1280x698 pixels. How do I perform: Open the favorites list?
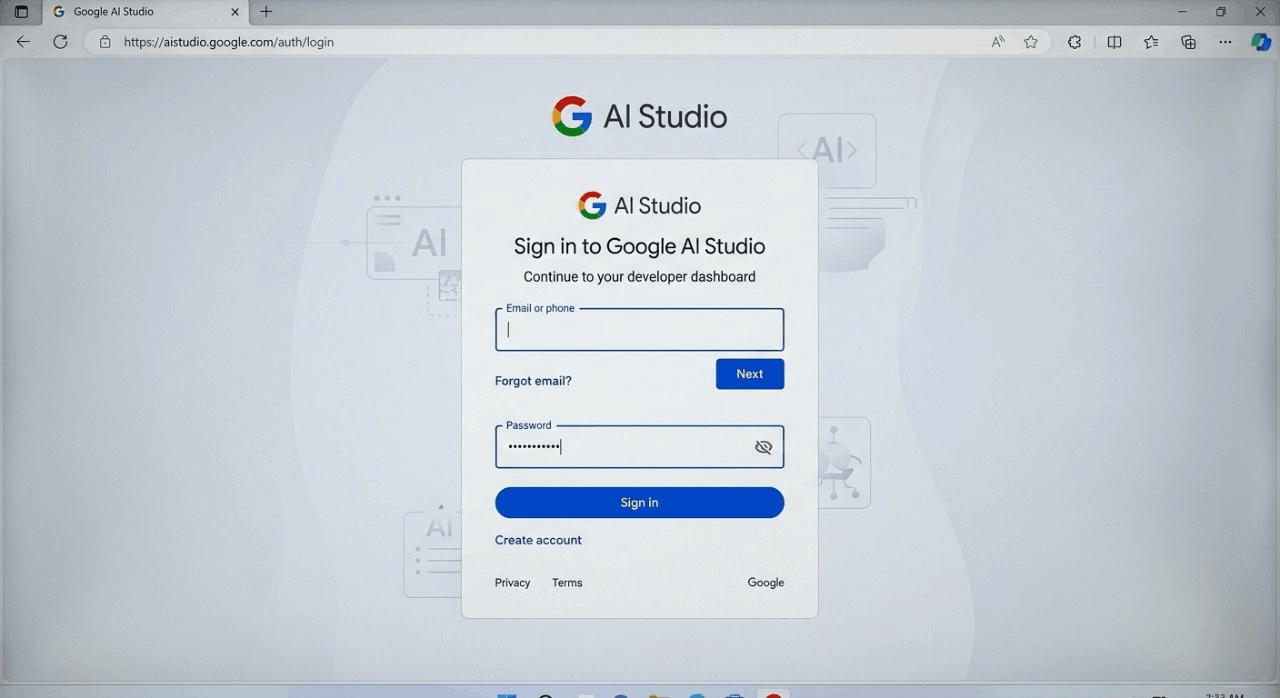coord(1151,42)
